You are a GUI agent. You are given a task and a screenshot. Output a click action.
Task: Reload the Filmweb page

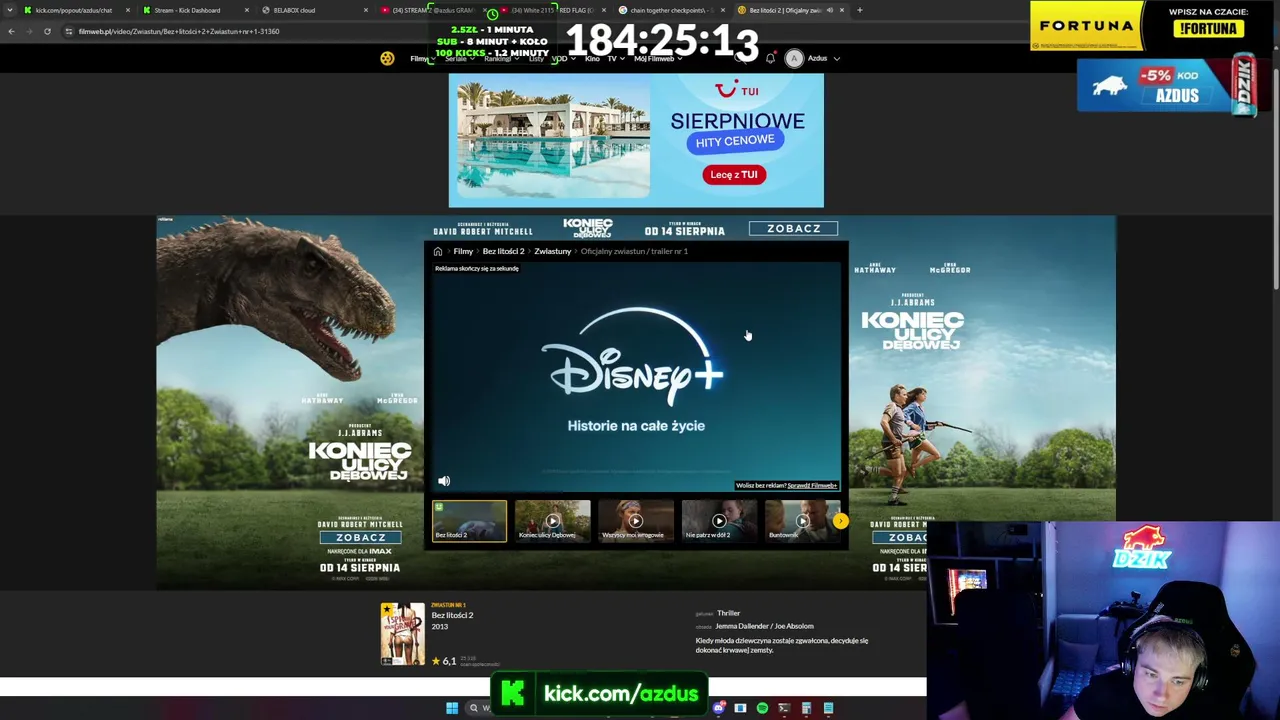pyautogui.click(x=47, y=31)
